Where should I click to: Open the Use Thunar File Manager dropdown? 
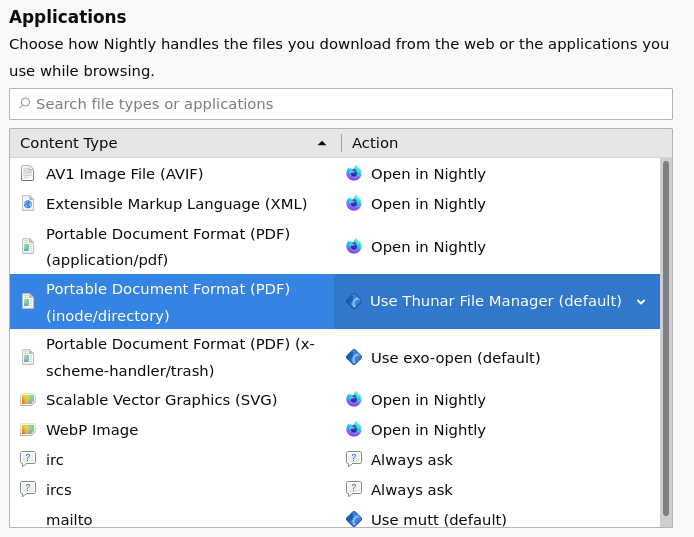496,301
